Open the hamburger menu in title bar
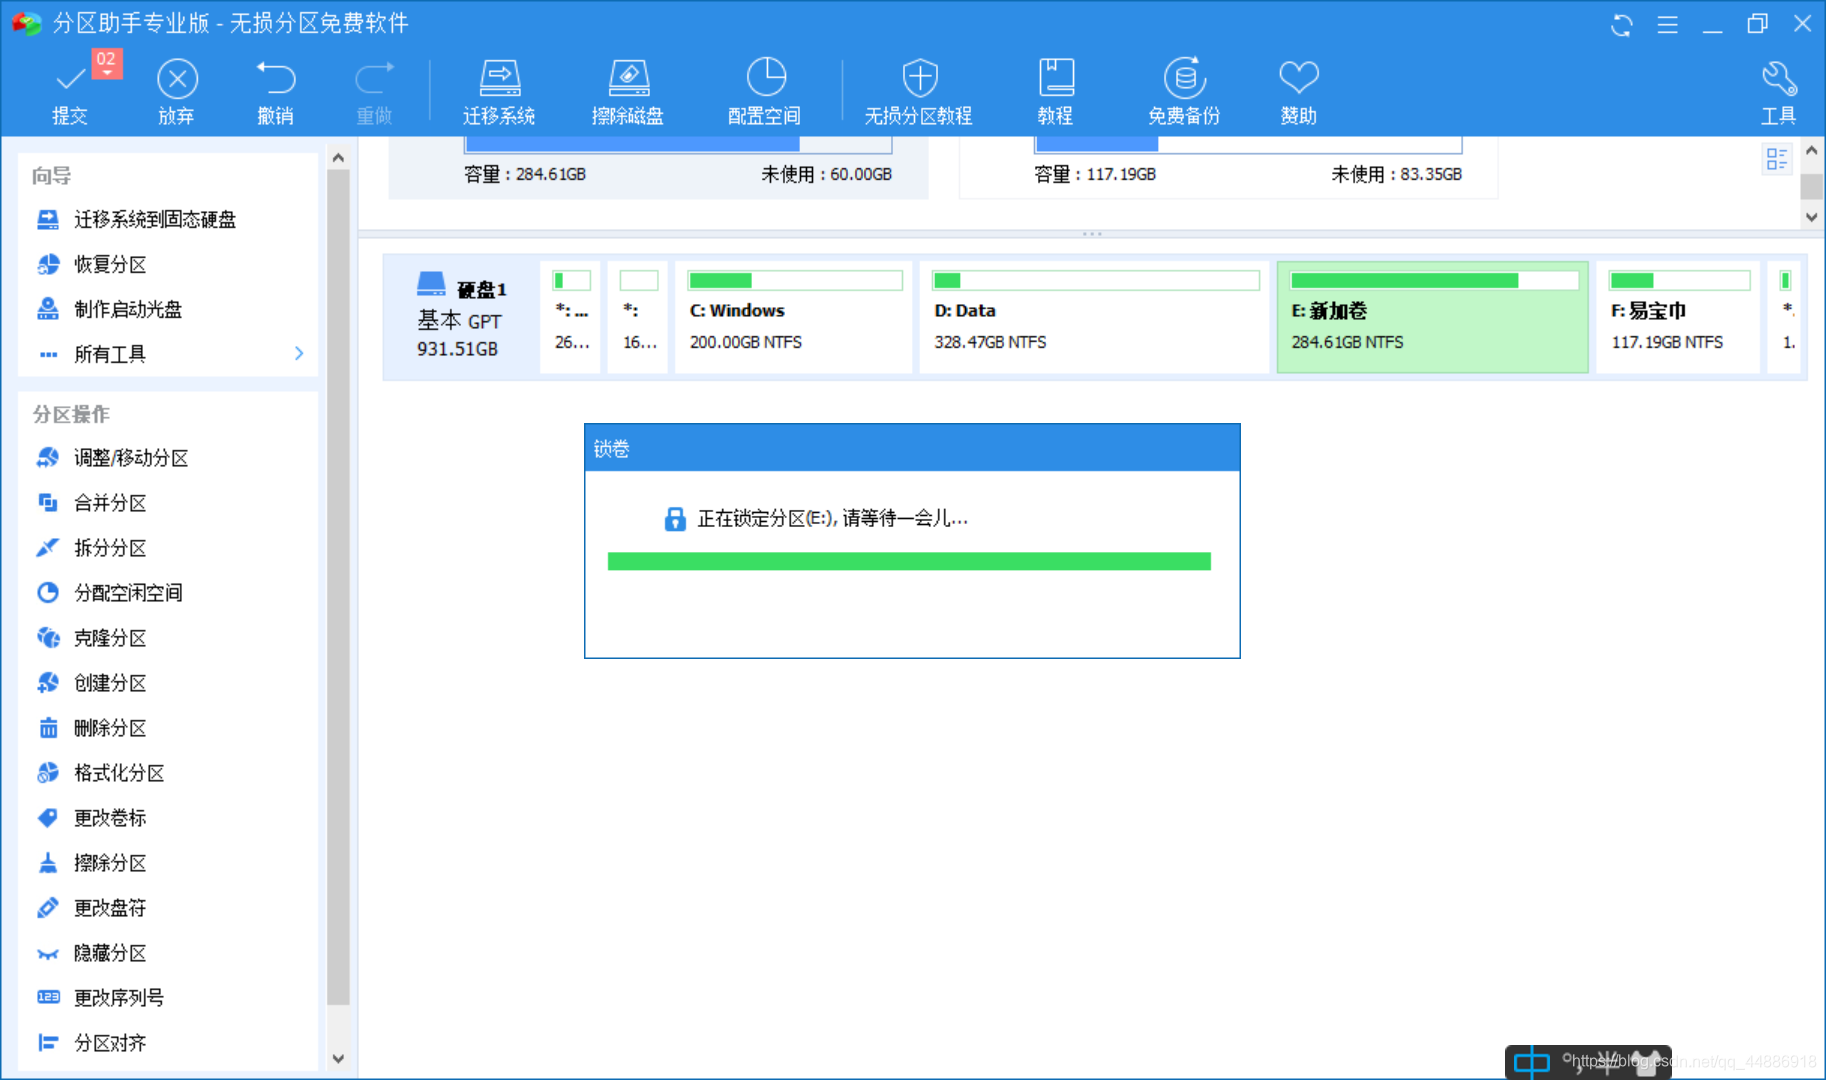The height and width of the screenshot is (1080, 1826). (1667, 24)
